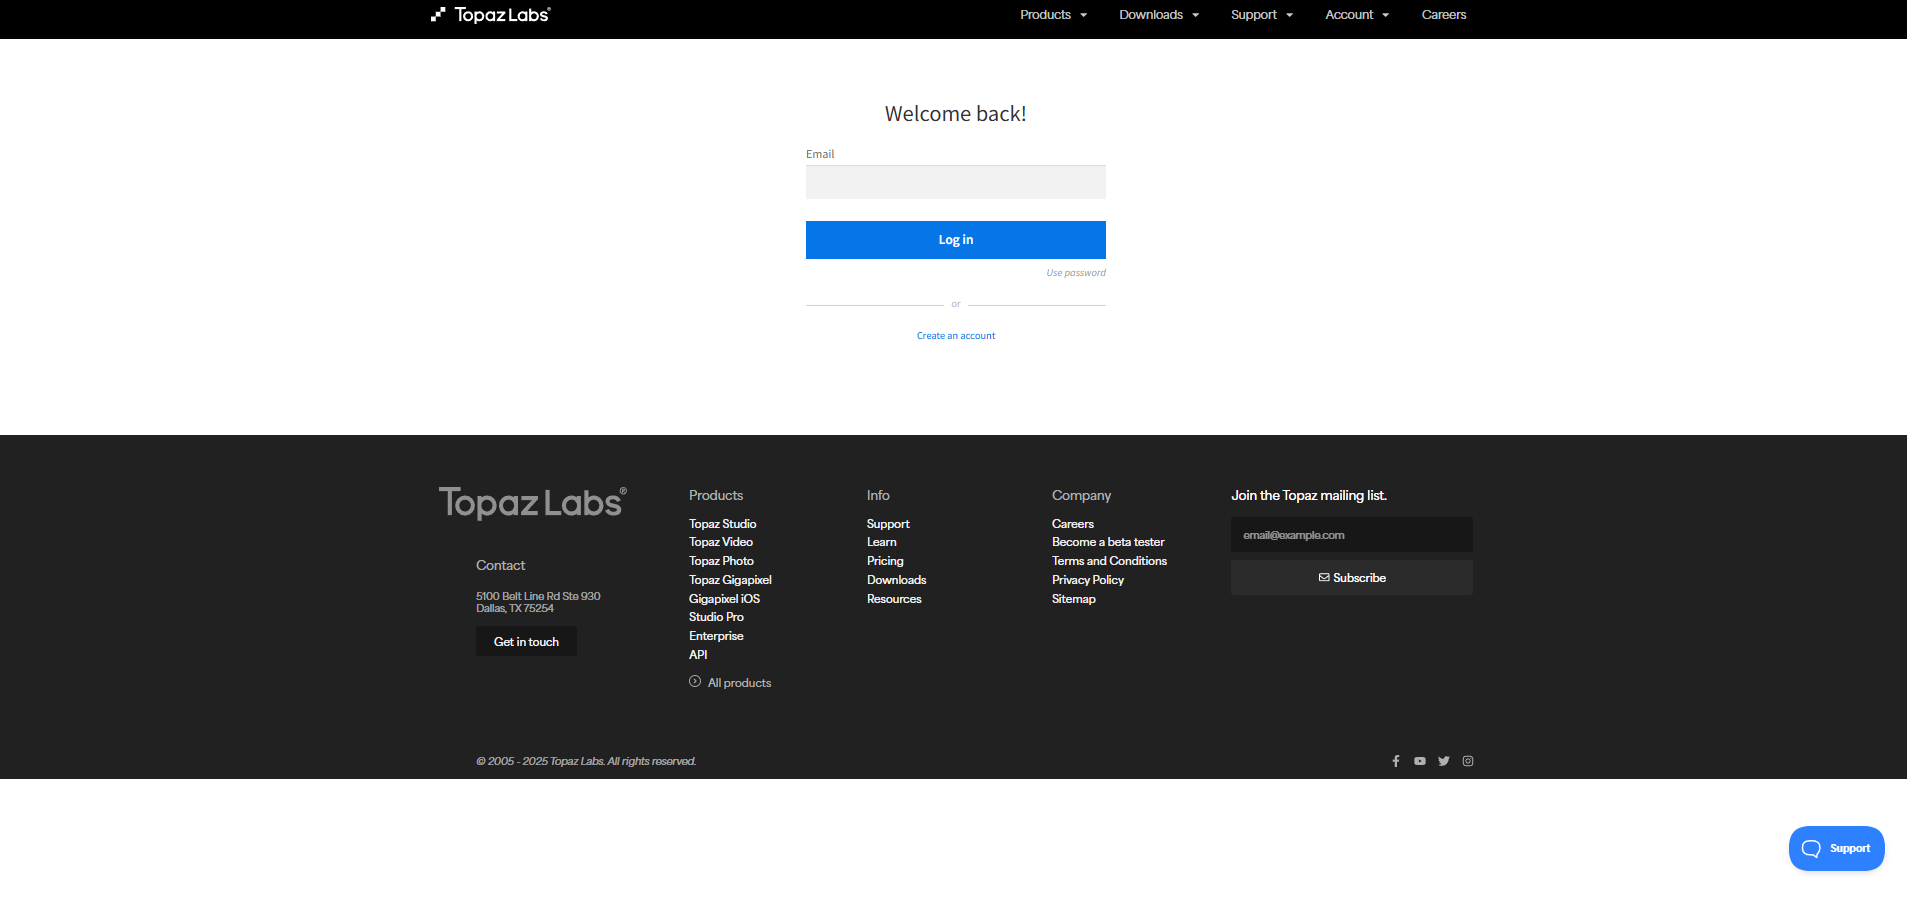This screenshot has width=1907, height=900.
Task: Open Terms and Conditions link
Action: (1109, 561)
